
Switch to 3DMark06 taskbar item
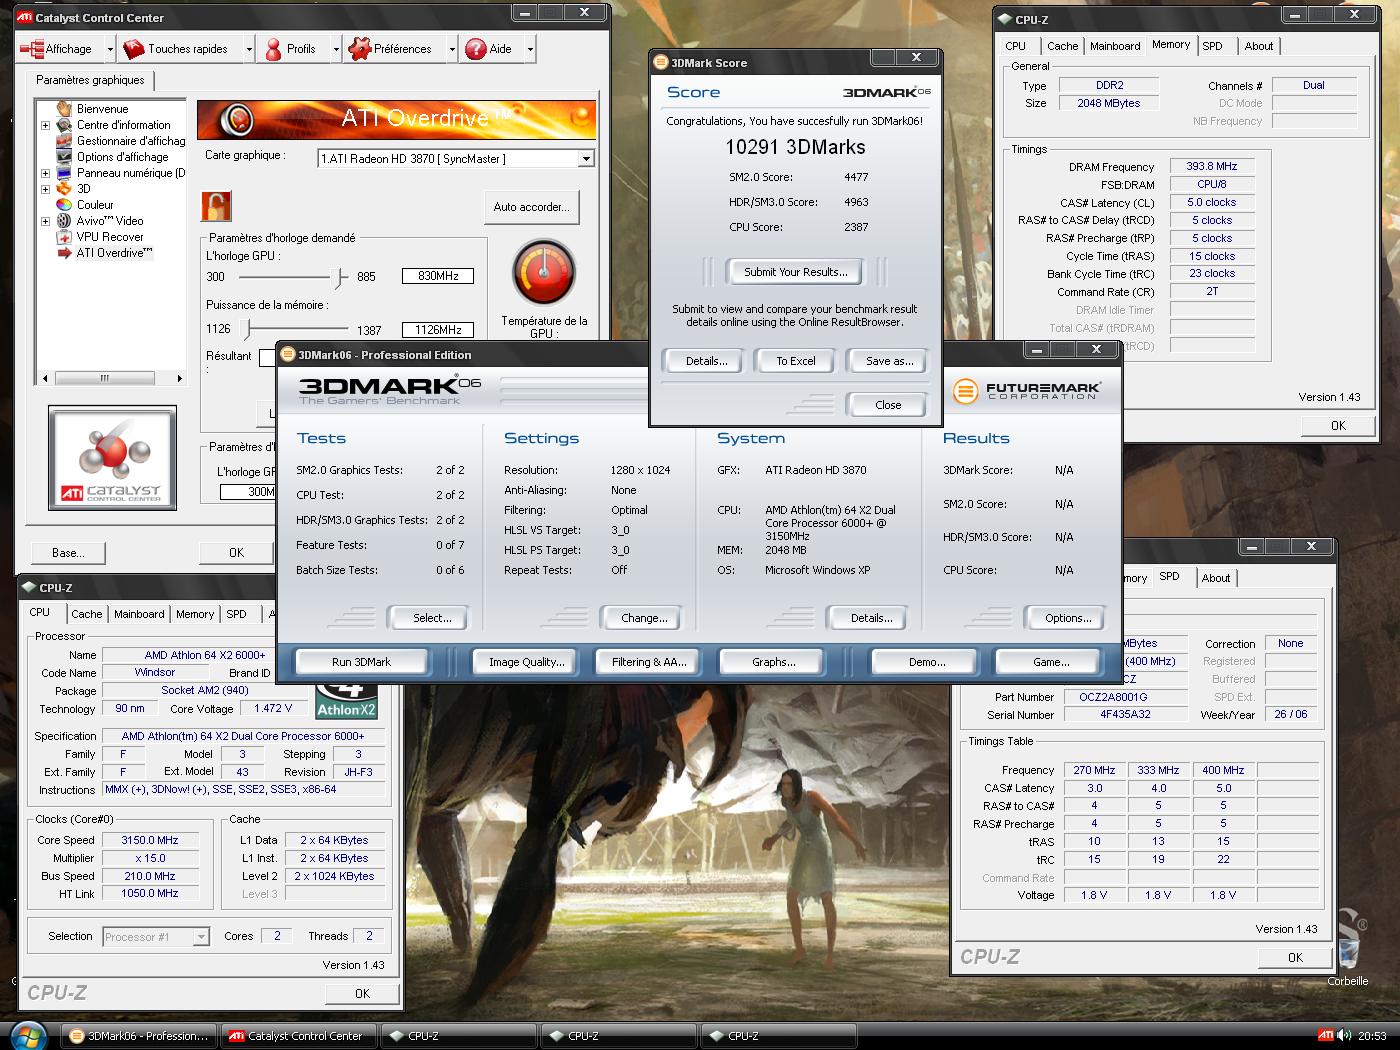[x=139, y=1036]
